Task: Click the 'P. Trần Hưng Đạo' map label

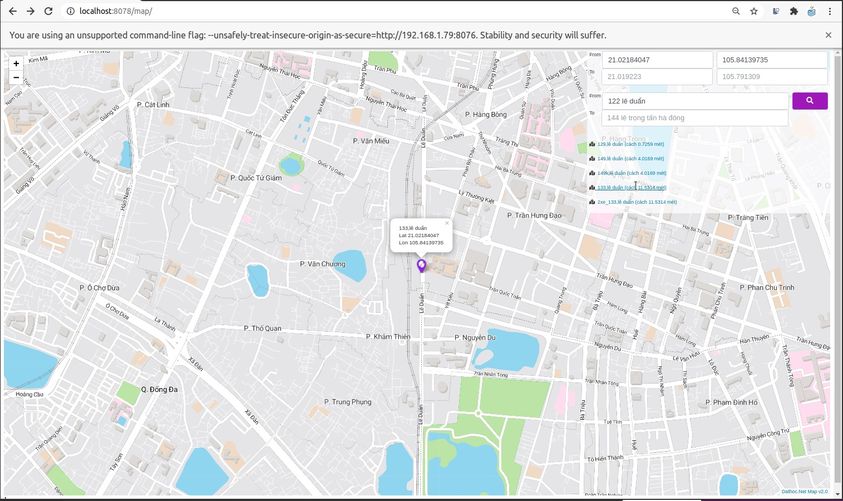Action: click(x=534, y=215)
